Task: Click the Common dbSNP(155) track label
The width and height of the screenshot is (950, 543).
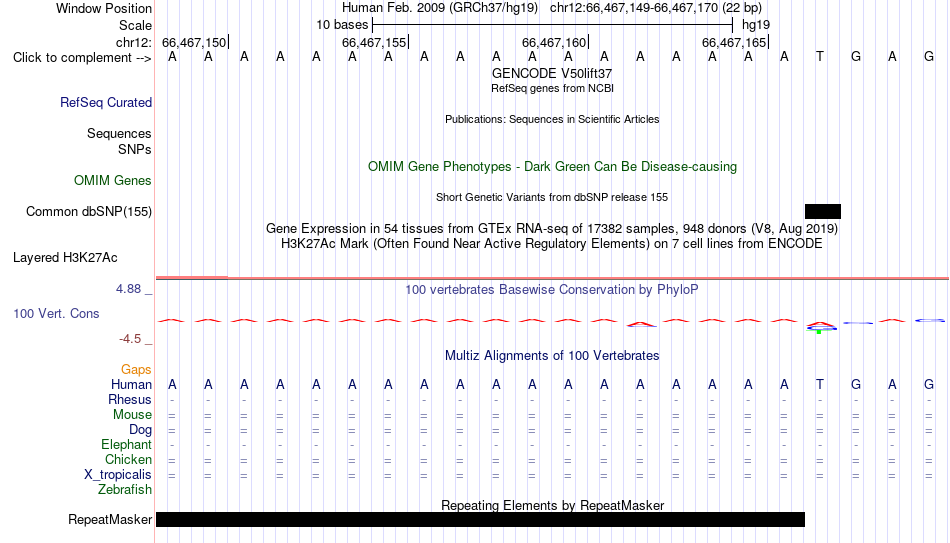Action: [x=89, y=212]
